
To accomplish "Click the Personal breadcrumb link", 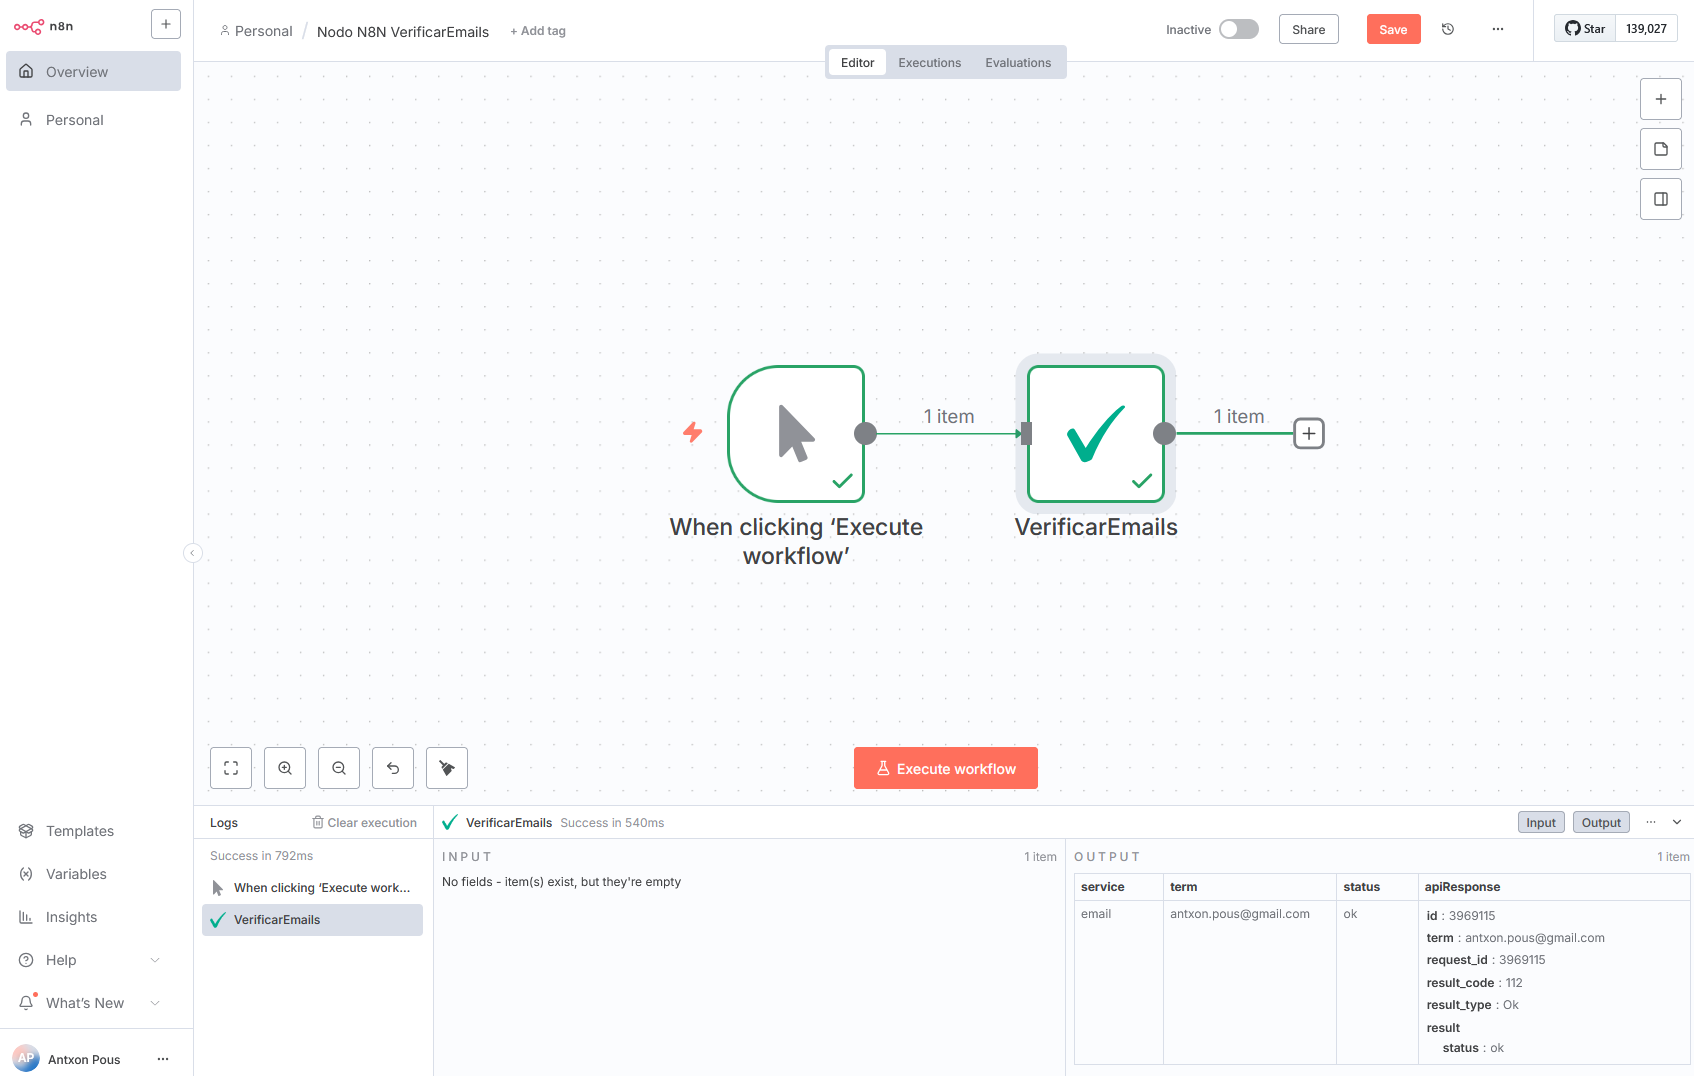I will point(256,31).
